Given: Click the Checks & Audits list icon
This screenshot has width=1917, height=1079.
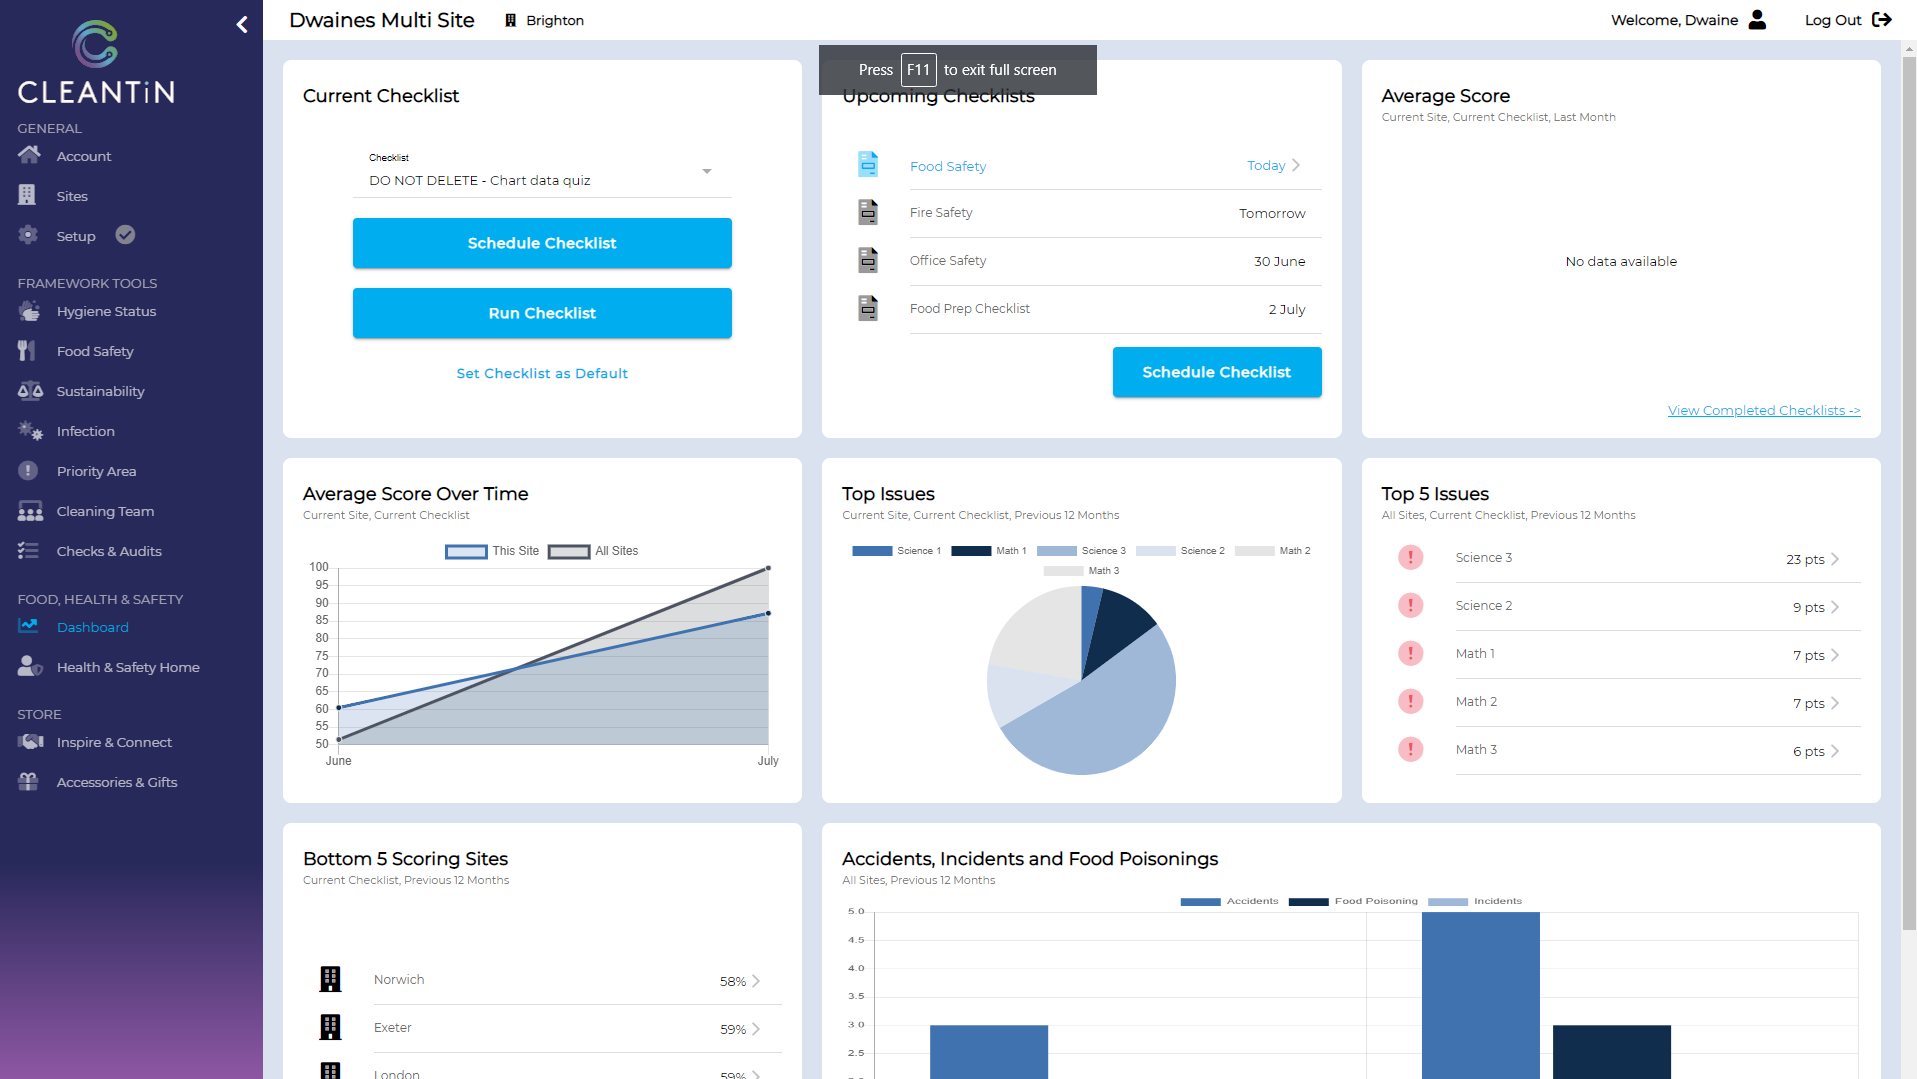Looking at the screenshot, I should point(28,550).
